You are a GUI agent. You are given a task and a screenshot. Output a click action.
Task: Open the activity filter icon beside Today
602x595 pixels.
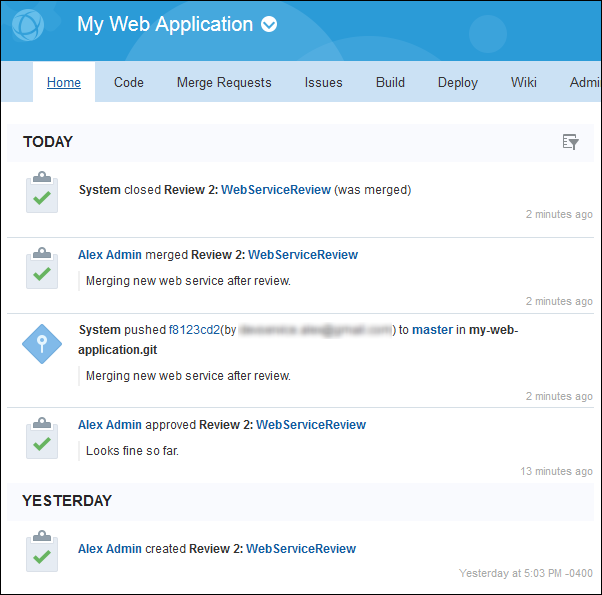point(571,142)
